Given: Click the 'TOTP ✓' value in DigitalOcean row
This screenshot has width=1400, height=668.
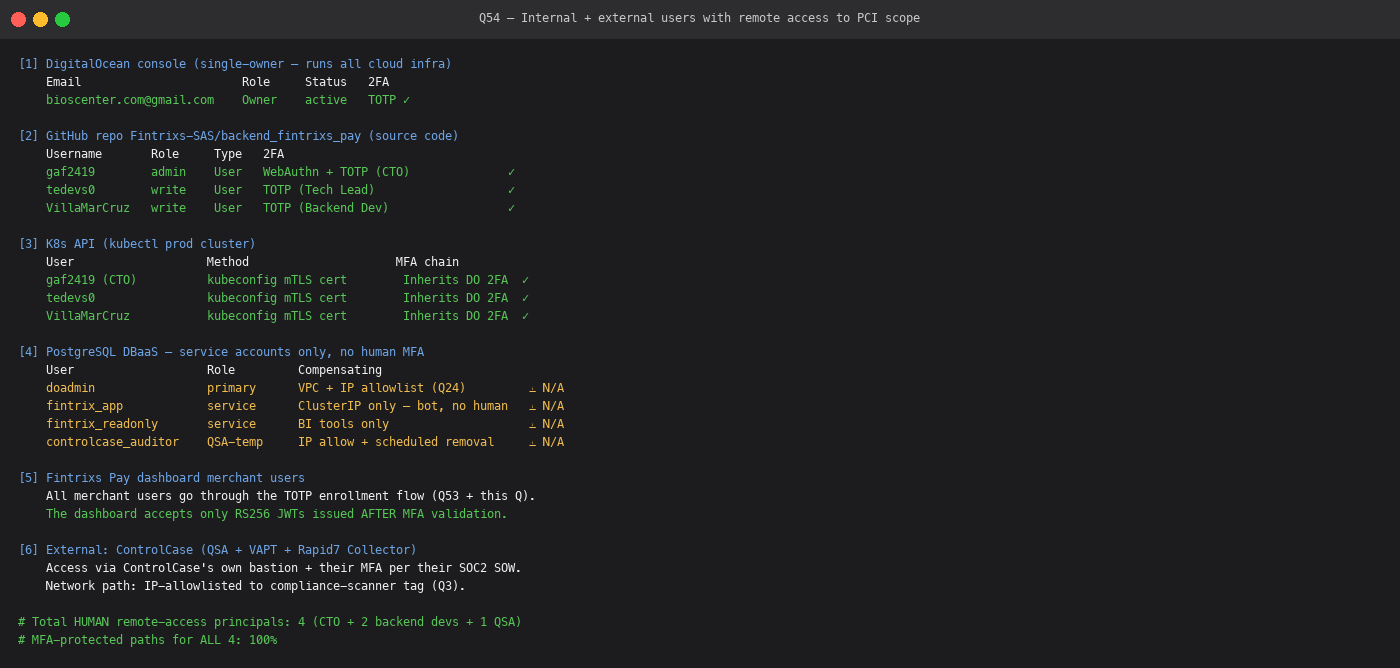Looking at the screenshot, I should pyautogui.click(x=389, y=100).
